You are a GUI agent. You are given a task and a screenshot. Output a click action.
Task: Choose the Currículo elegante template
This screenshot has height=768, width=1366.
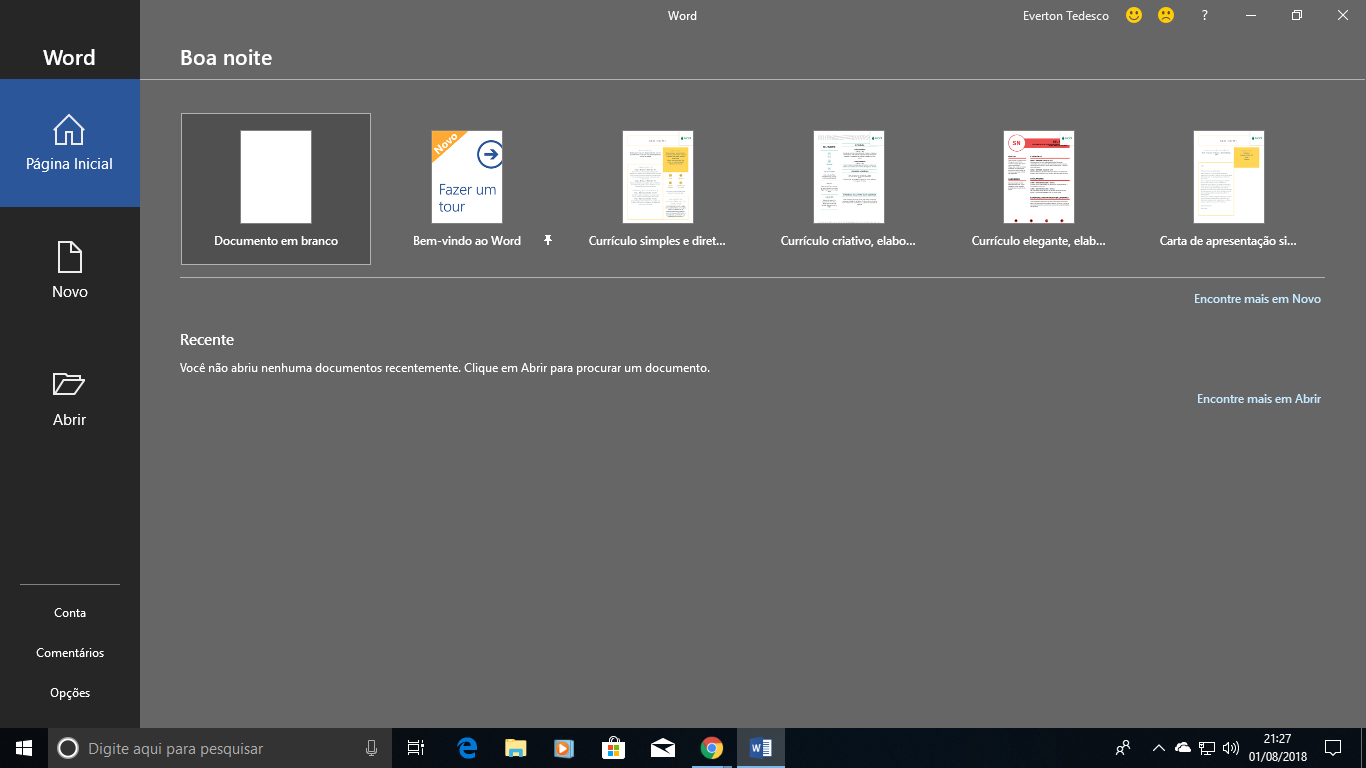[1039, 189]
